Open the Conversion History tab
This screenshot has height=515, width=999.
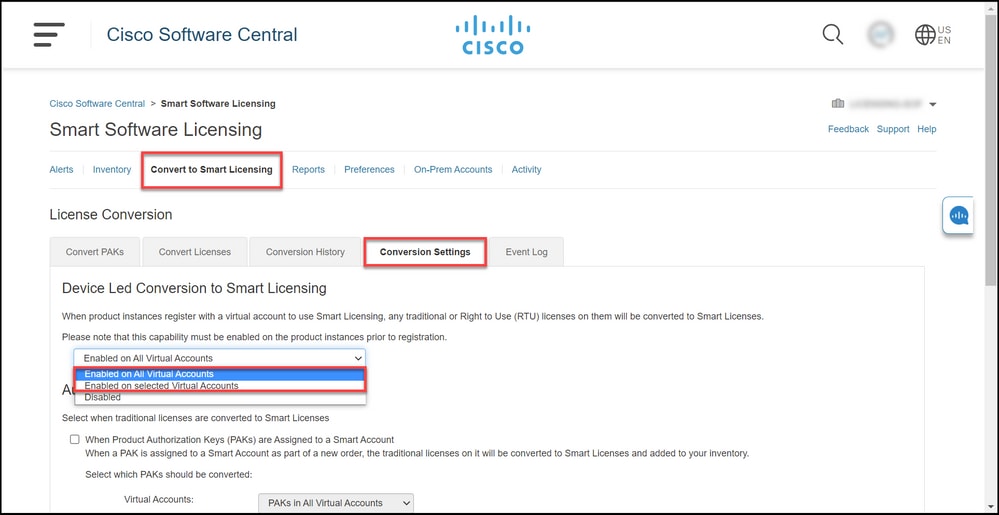click(305, 252)
